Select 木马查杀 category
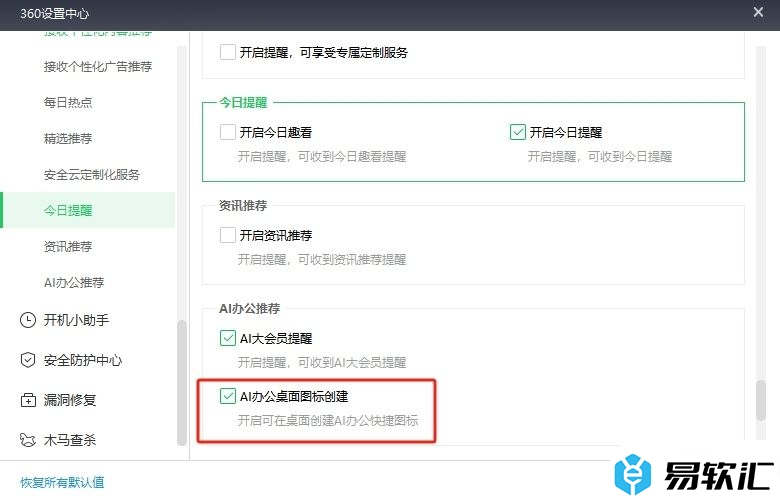Screen dimensions: 780x500 point(70,440)
